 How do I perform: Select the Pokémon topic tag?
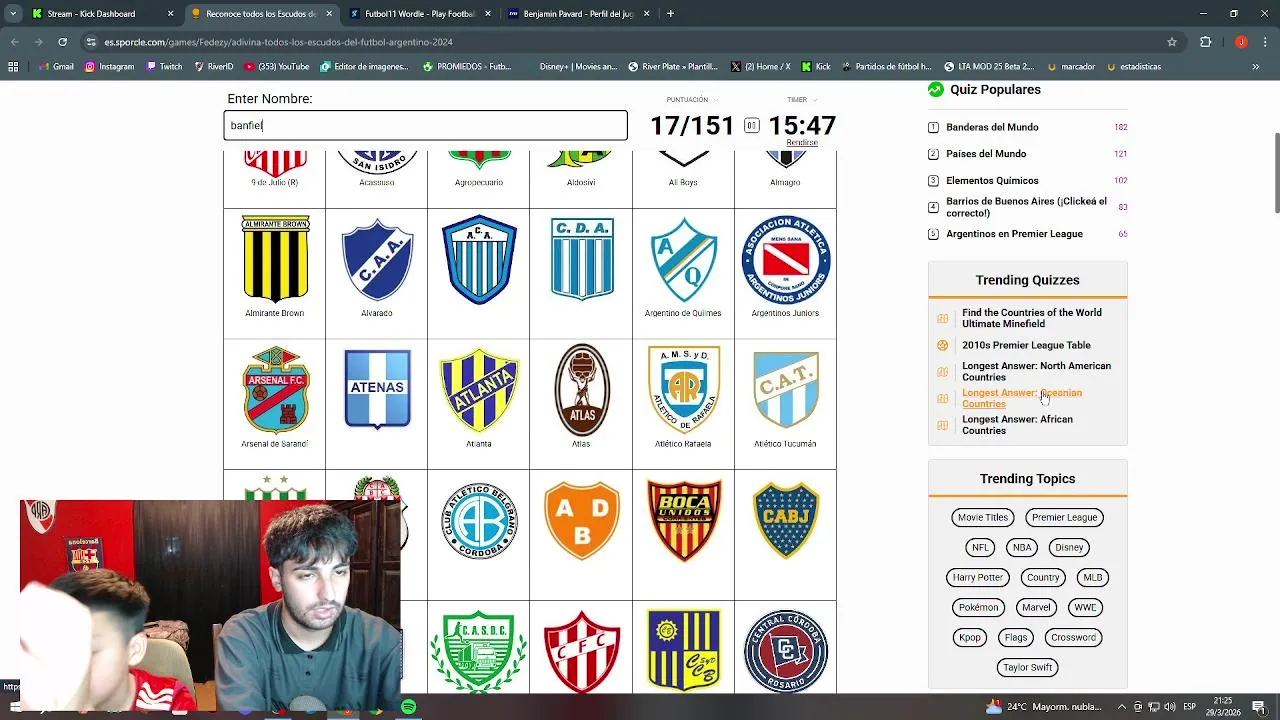tap(978, 607)
